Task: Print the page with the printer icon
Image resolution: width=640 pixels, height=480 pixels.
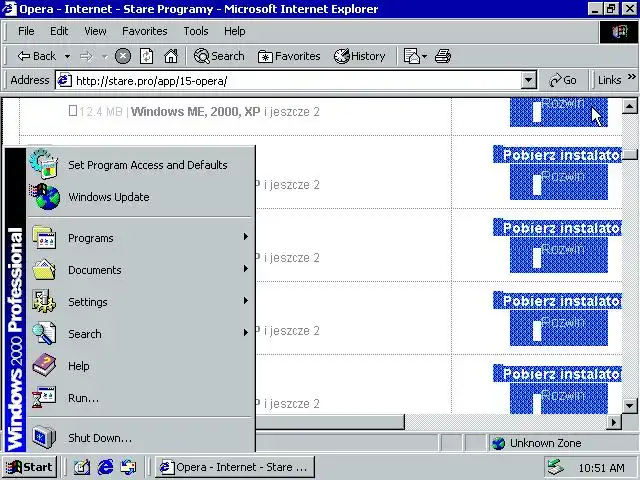Action: pos(443,56)
